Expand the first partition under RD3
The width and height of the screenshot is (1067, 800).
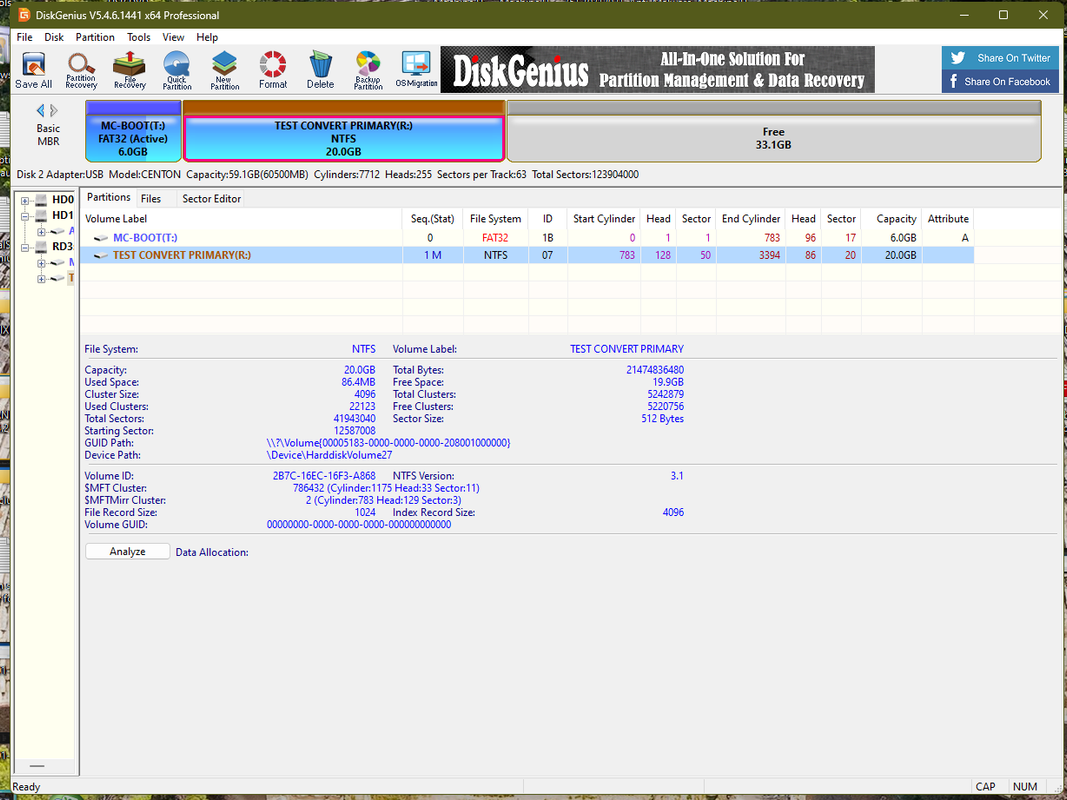[42, 263]
